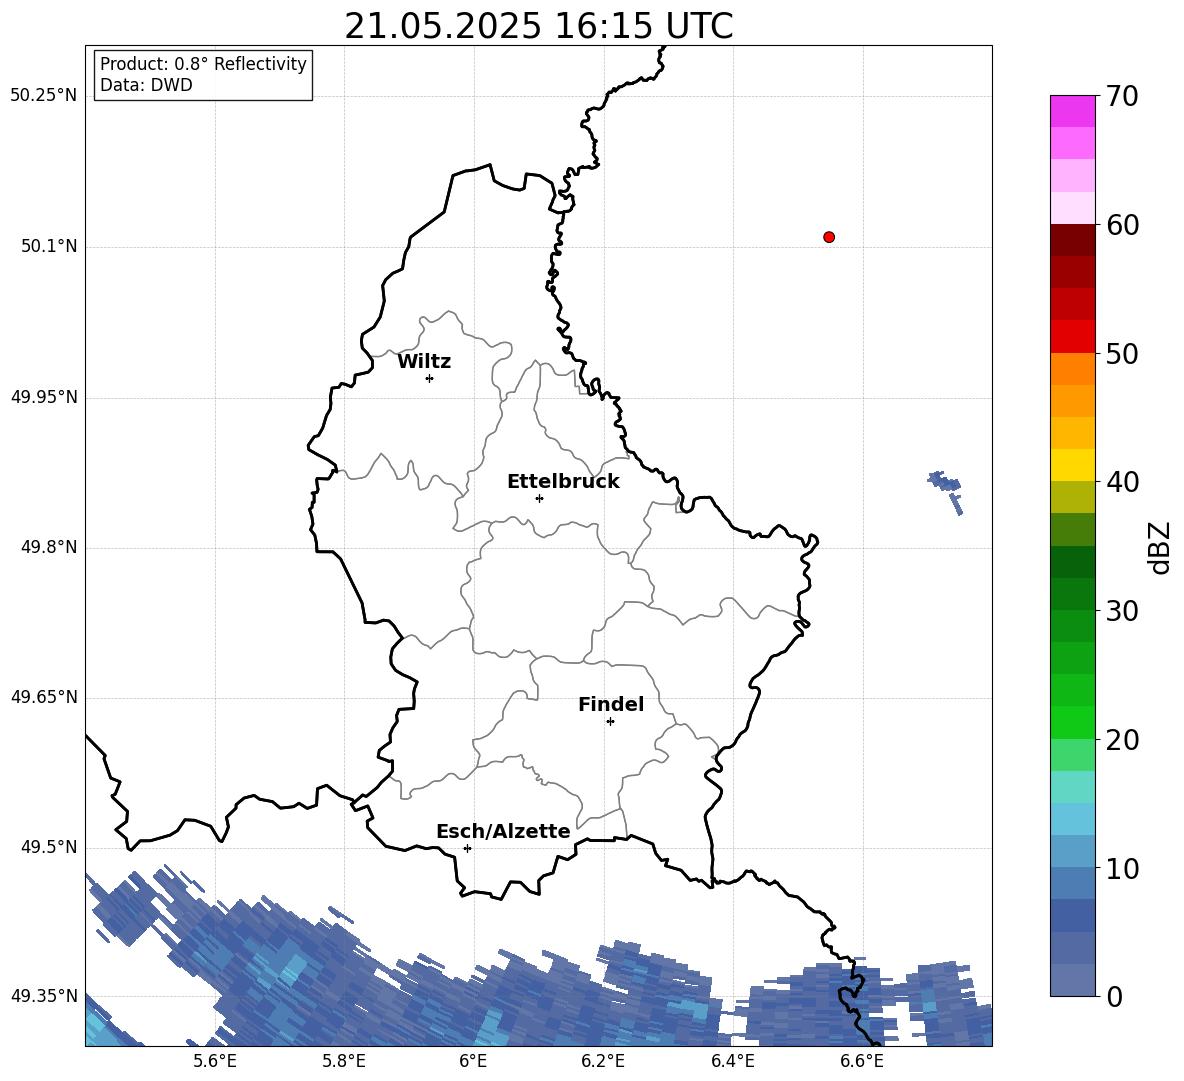Click the Ettelbruck station cross marker
This screenshot has height=1081, width=1184.
coord(539,498)
